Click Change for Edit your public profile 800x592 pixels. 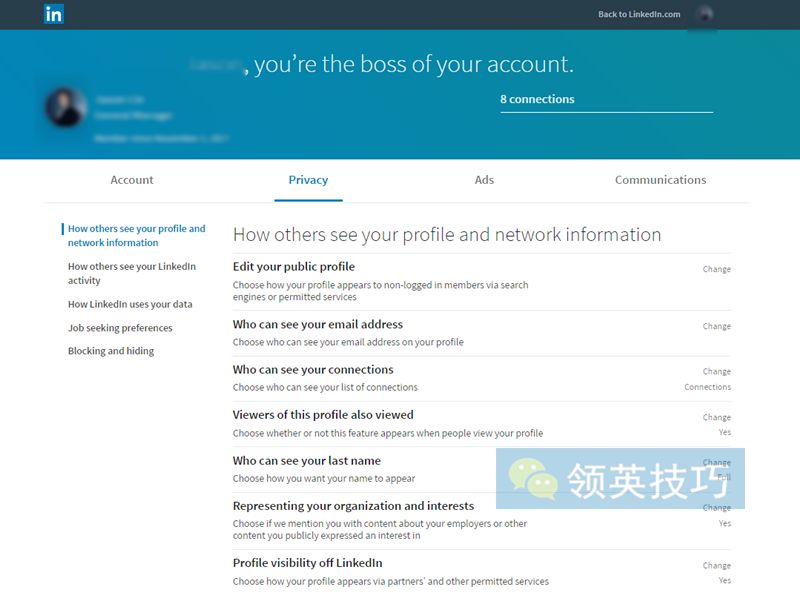point(716,269)
